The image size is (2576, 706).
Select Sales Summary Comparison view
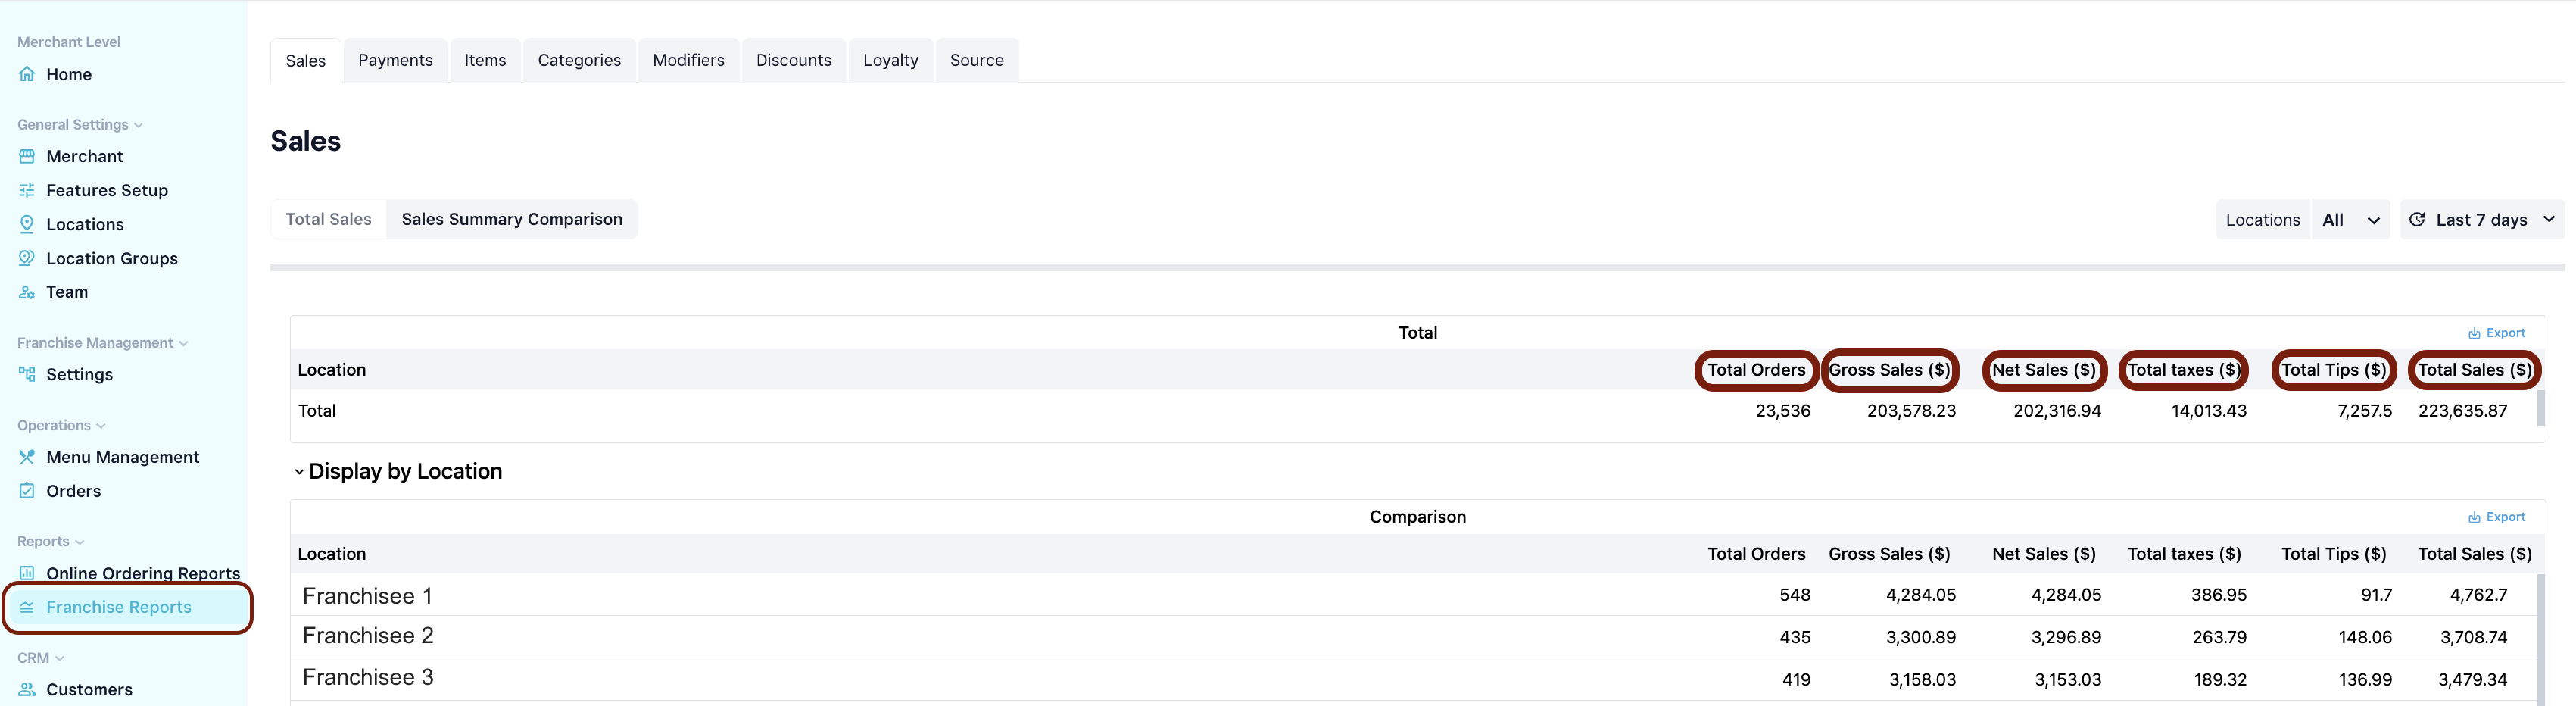pyautogui.click(x=512, y=219)
